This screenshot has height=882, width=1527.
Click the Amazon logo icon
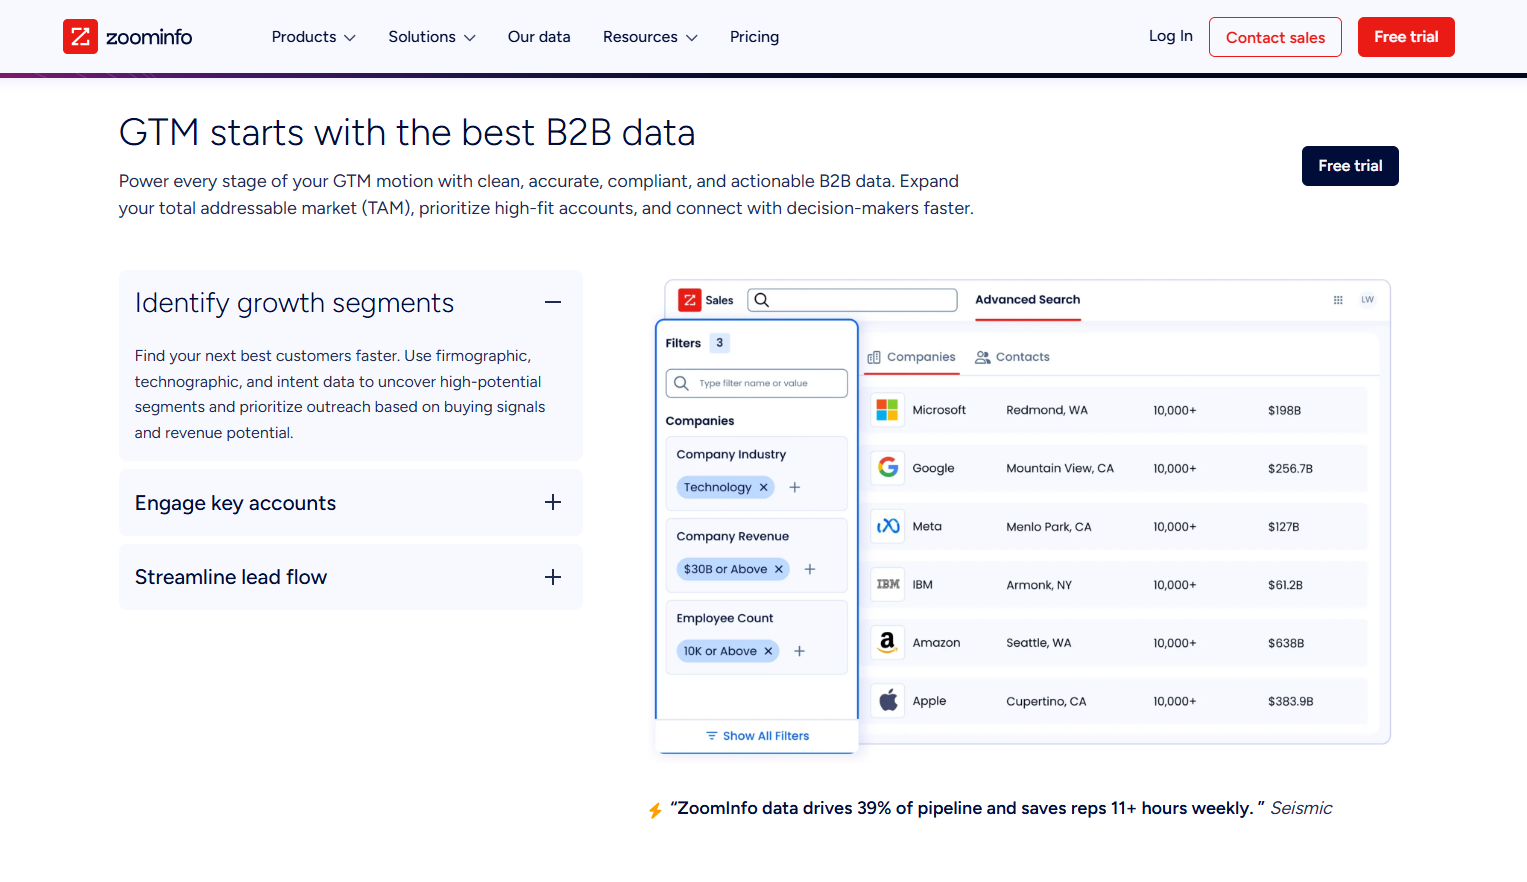click(x=888, y=642)
